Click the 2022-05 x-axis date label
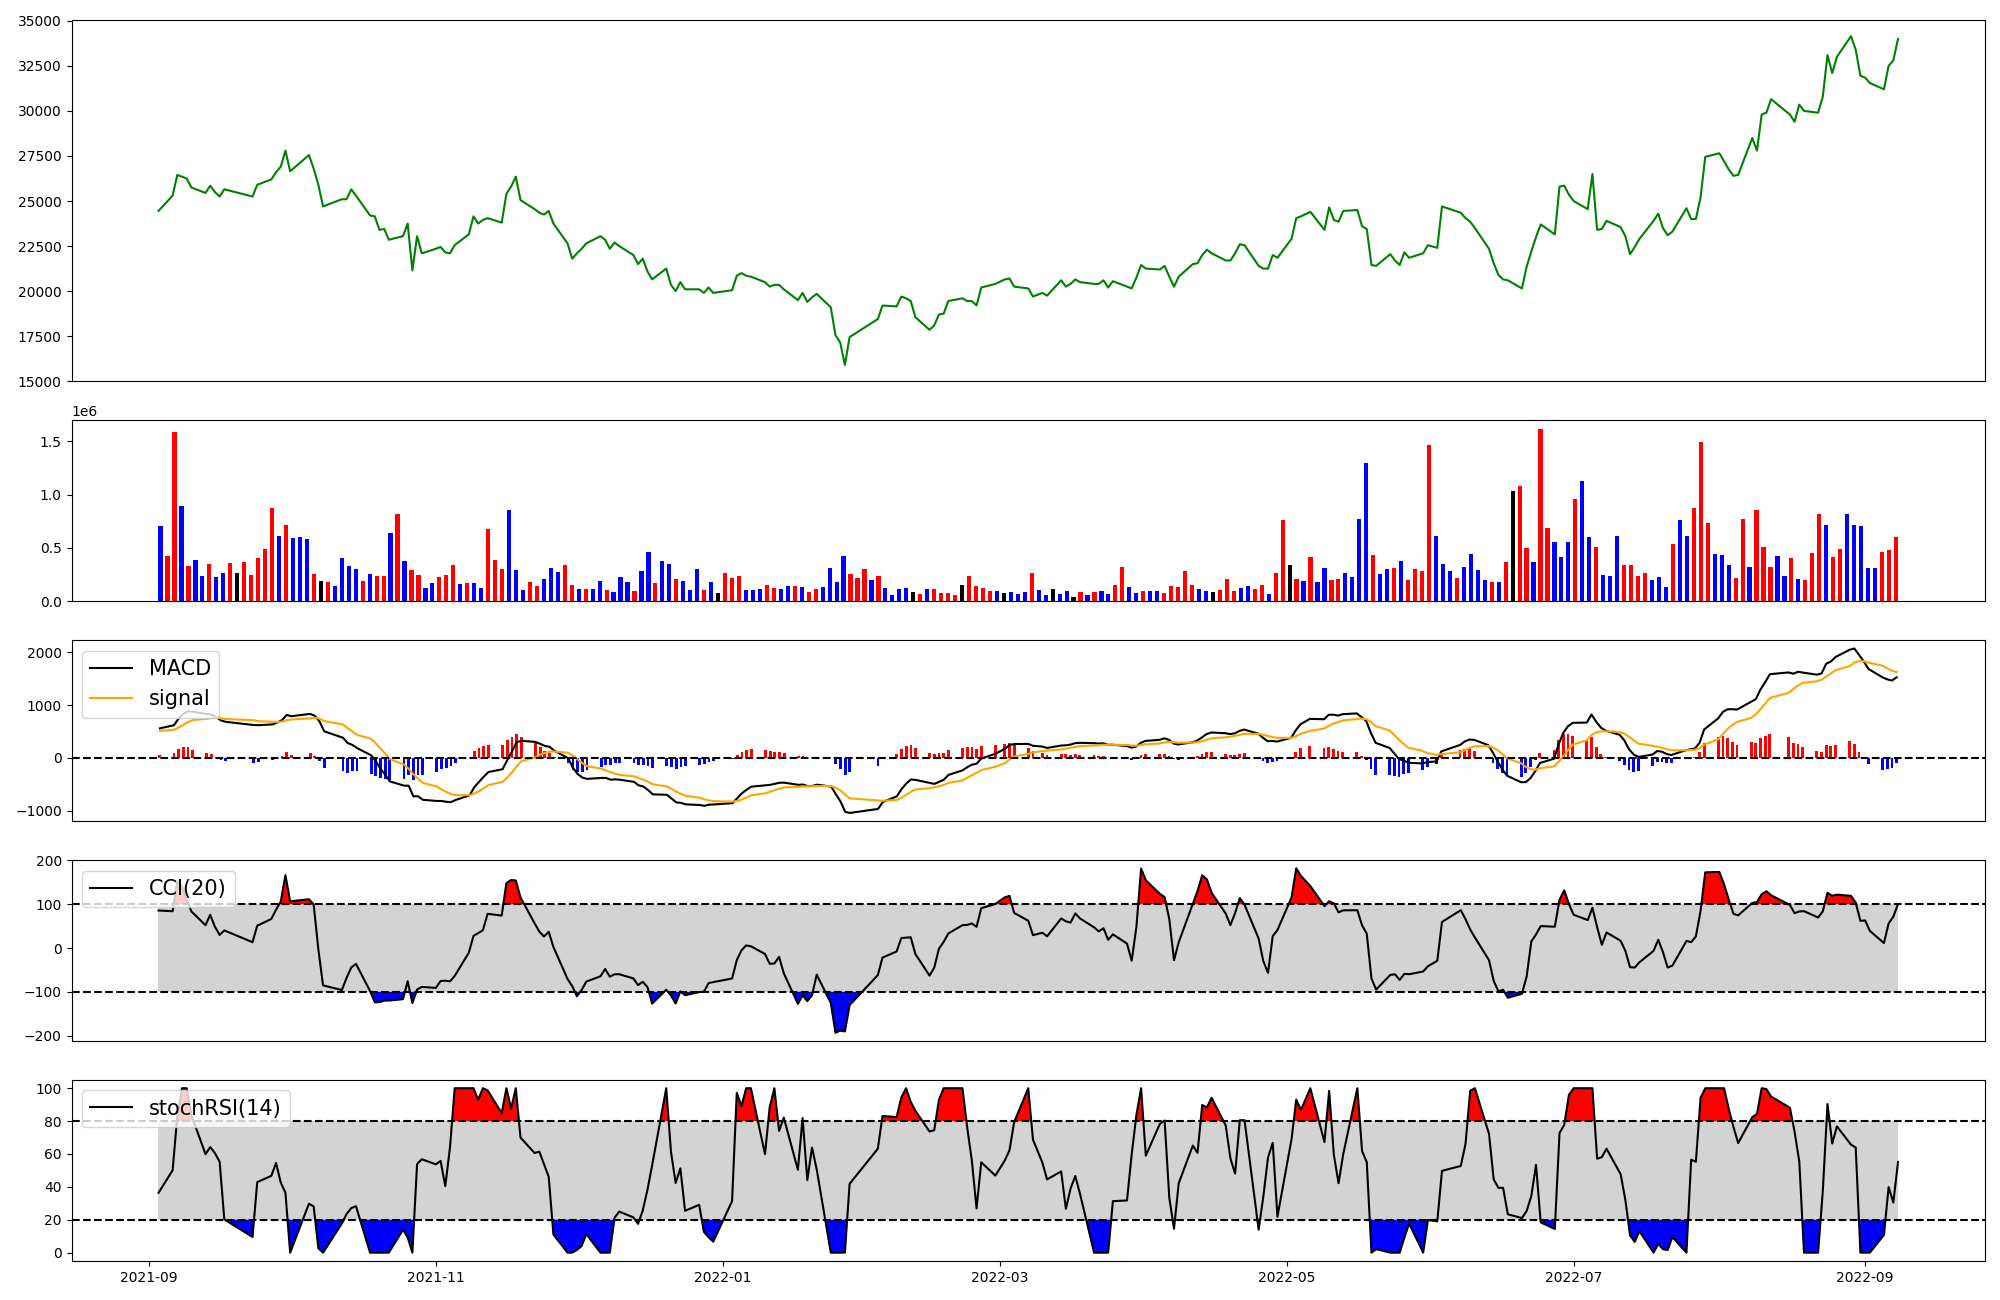The width and height of the screenshot is (2000, 1300). coord(1287,1277)
